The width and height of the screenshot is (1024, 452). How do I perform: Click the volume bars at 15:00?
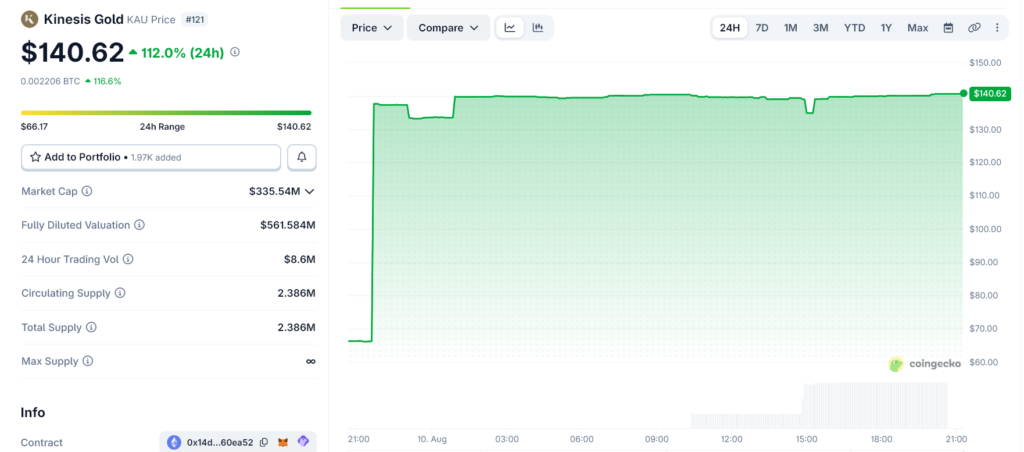click(807, 406)
